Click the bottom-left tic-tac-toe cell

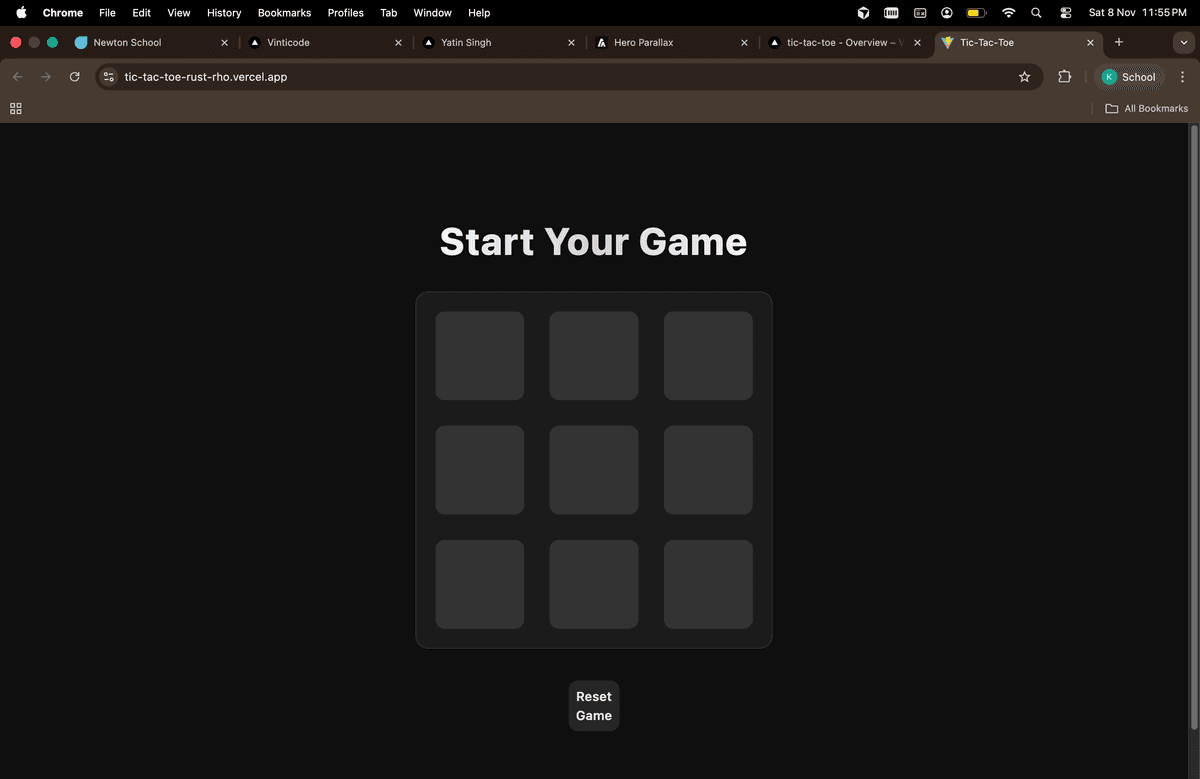tap(480, 585)
